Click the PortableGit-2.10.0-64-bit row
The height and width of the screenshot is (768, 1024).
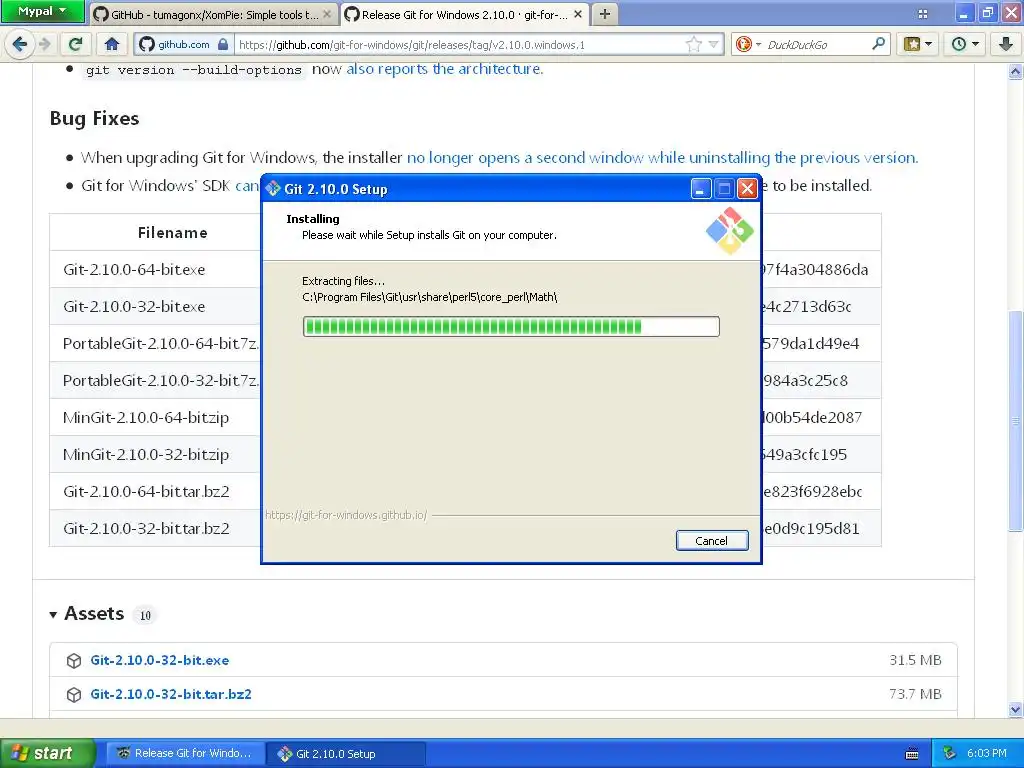(155, 343)
